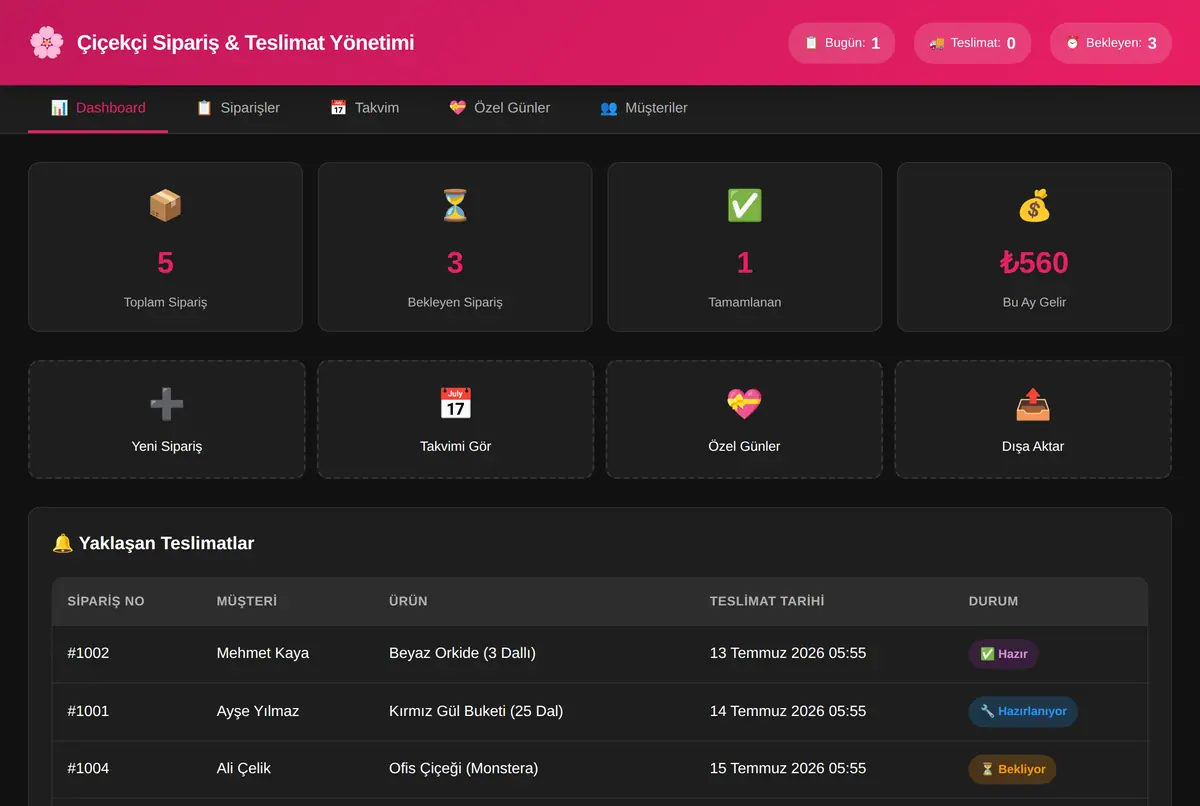Click customer name Mehmet Kaya
Screen dimensions: 1200x806
point(263,653)
